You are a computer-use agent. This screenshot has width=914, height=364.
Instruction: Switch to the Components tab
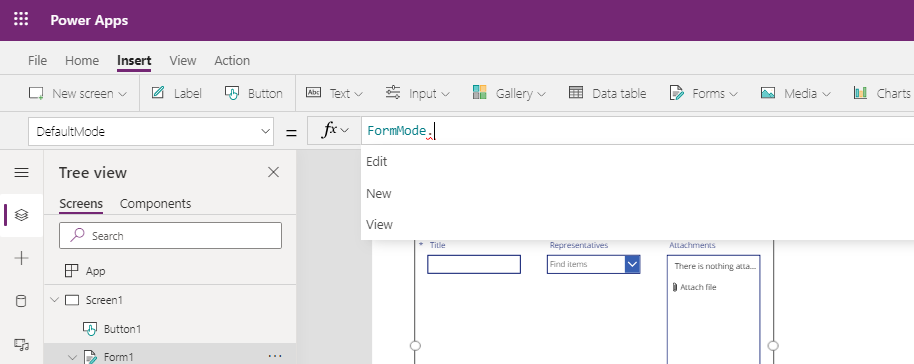pyautogui.click(x=156, y=204)
